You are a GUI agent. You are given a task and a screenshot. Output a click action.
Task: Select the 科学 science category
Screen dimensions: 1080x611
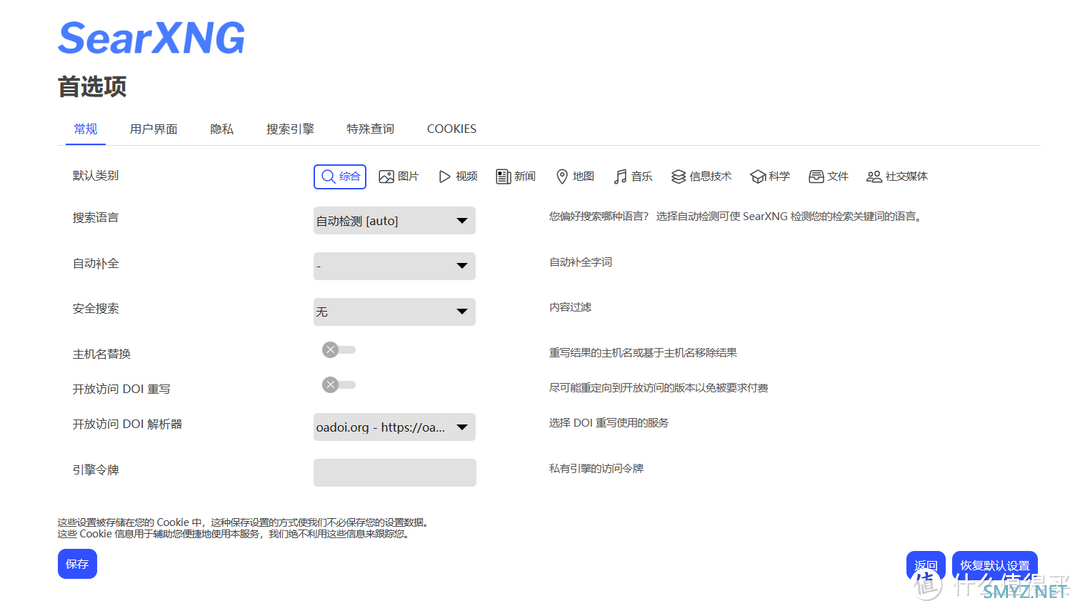click(x=770, y=176)
